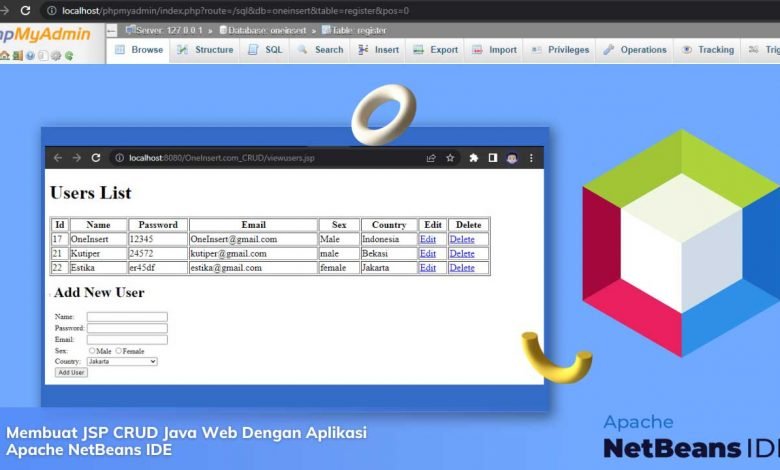This screenshot has width=780, height=470.
Task: Click cell 'estika@gmail.com'
Action: (253, 268)
